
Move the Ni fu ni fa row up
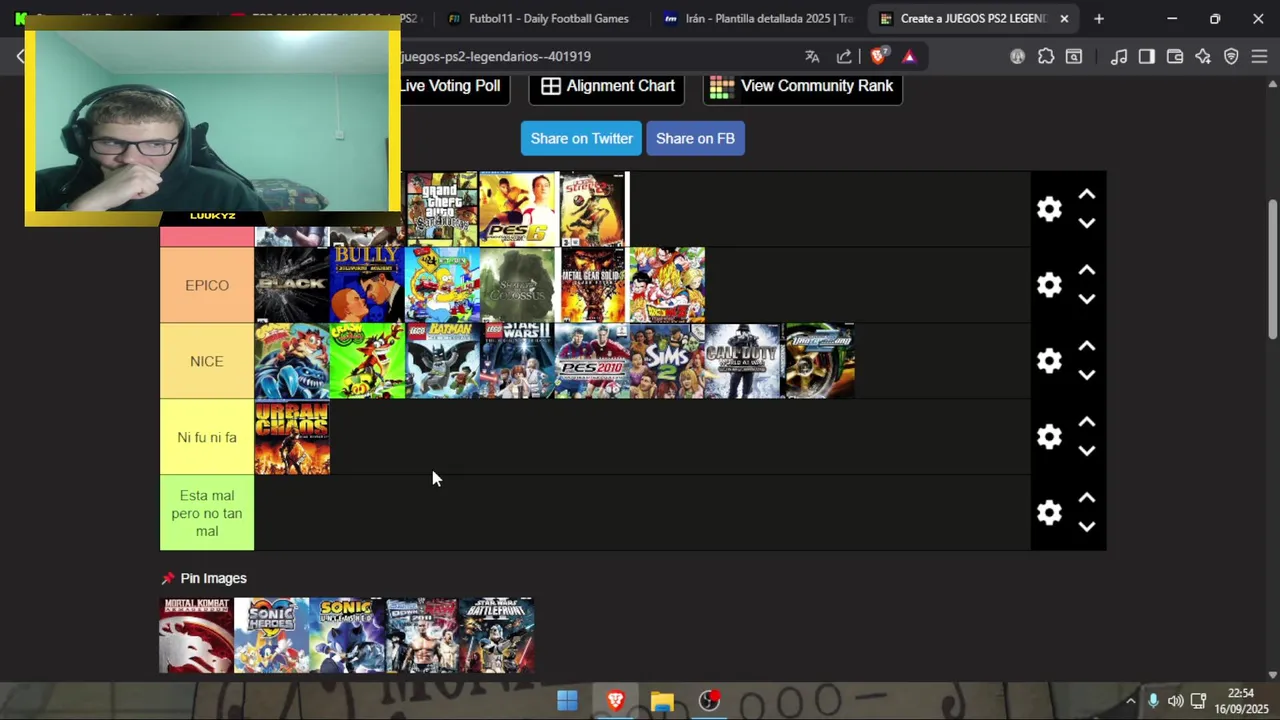point(1087,423)
